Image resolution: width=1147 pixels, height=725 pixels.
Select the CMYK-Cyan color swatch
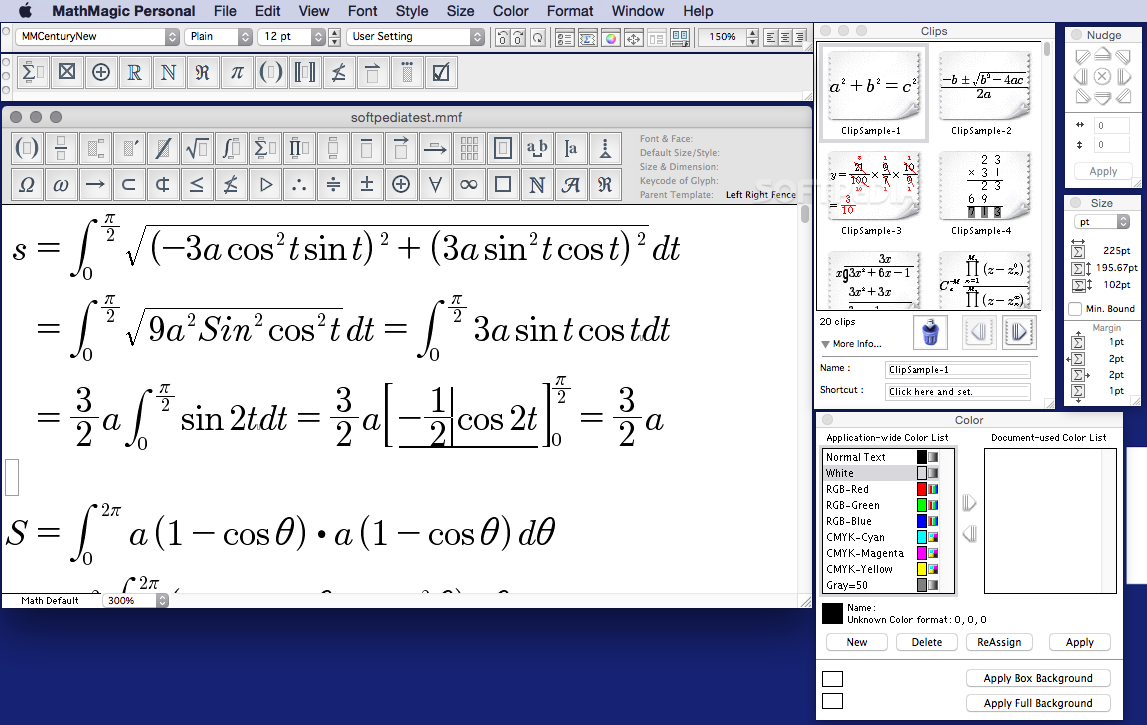pos(922,538)
